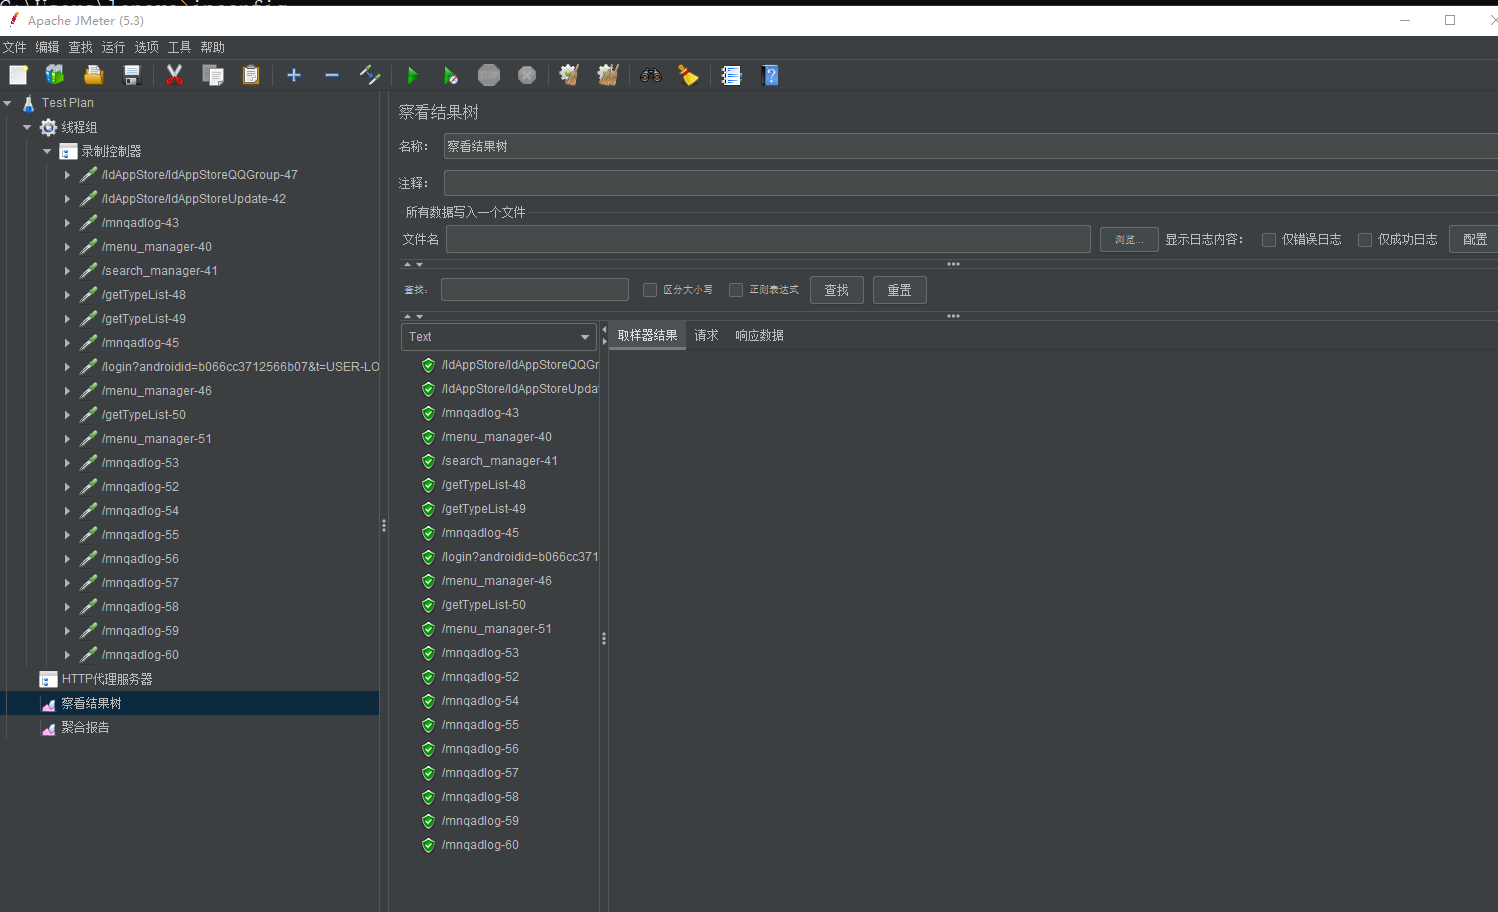Enable the 仅成功日志 checkbox
This screenshot has width=1498, height=912.
click(1365, 240)
